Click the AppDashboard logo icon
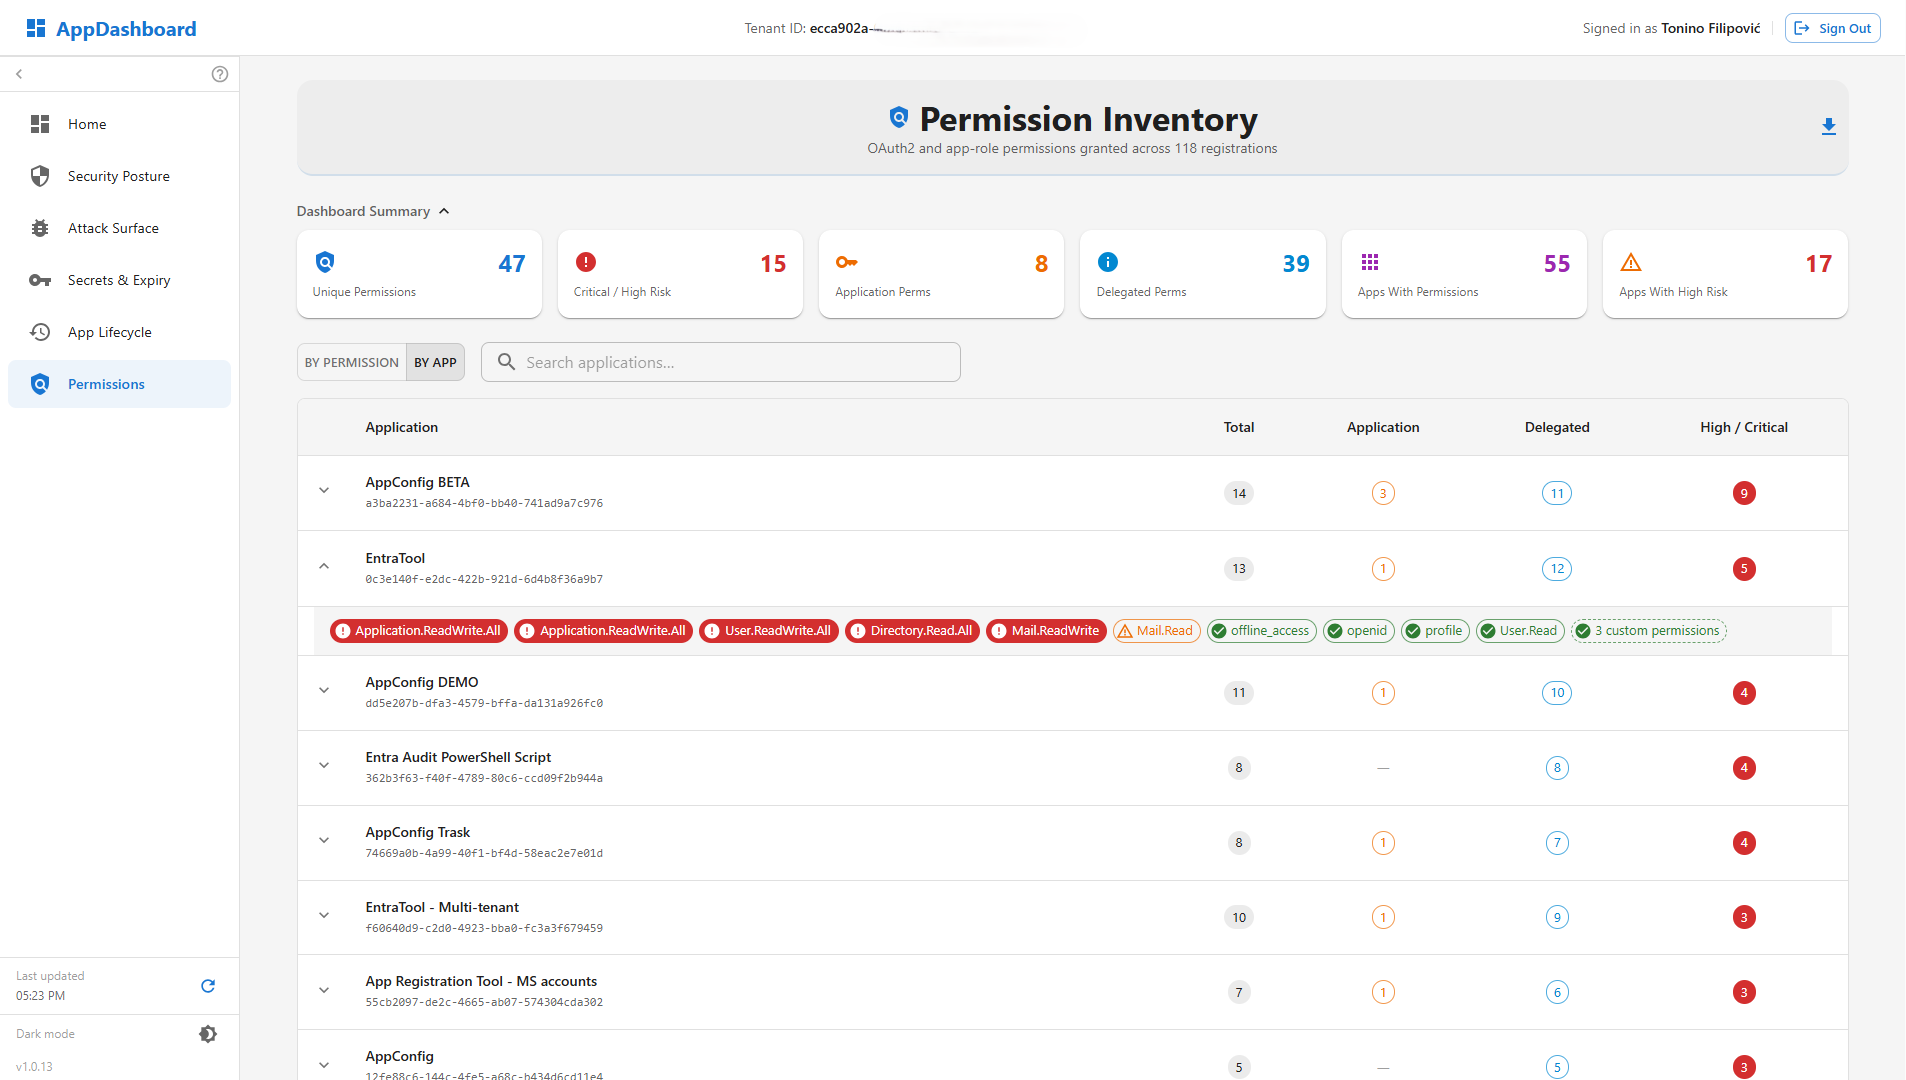This screenshot has height=1080, width=1906. (36, 28)
